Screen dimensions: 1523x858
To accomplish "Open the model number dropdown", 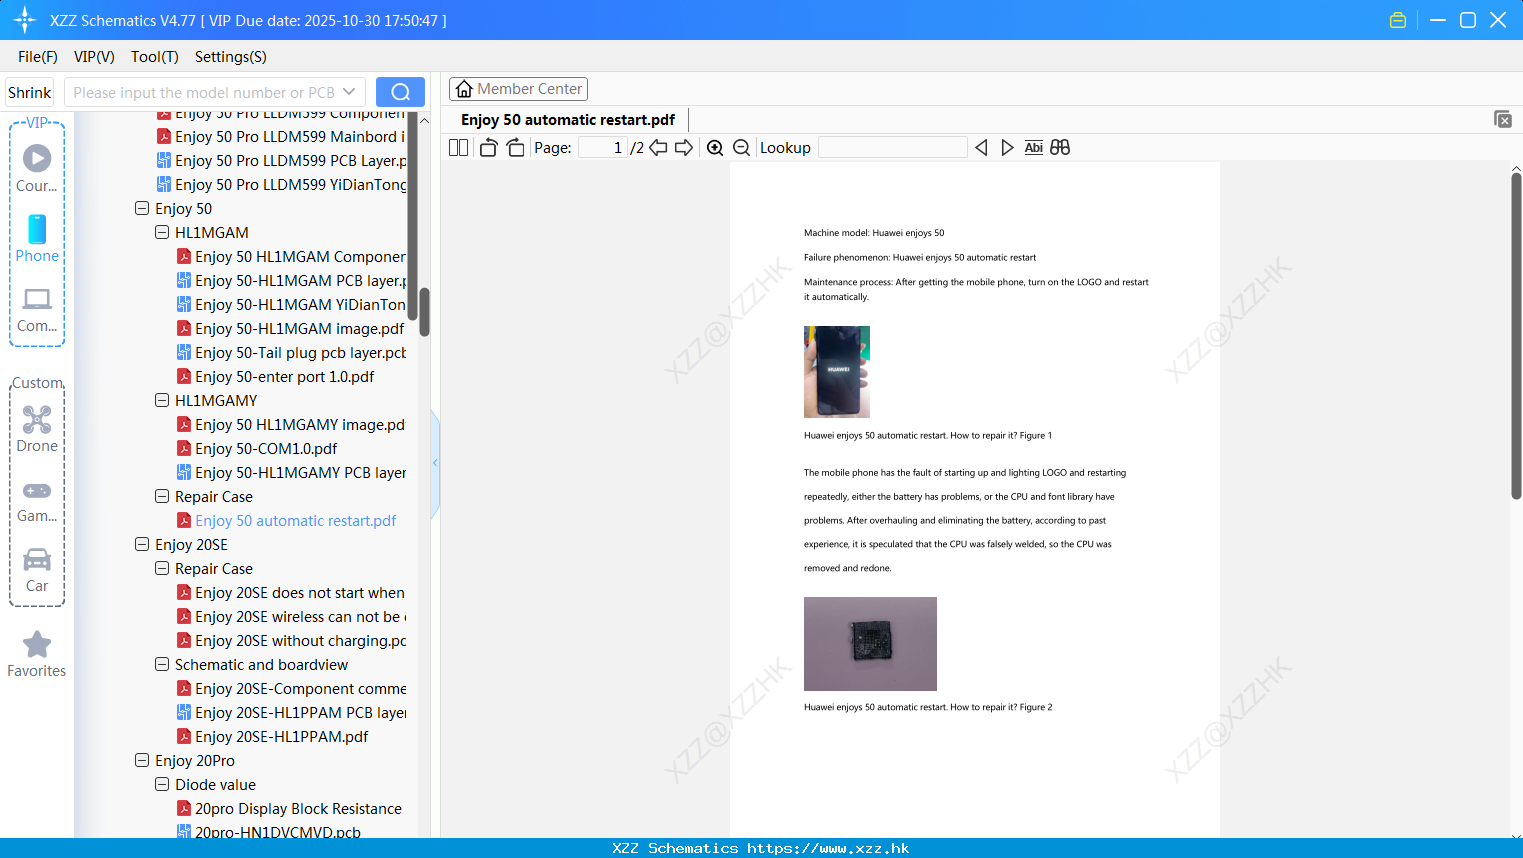I will (349, 92).
